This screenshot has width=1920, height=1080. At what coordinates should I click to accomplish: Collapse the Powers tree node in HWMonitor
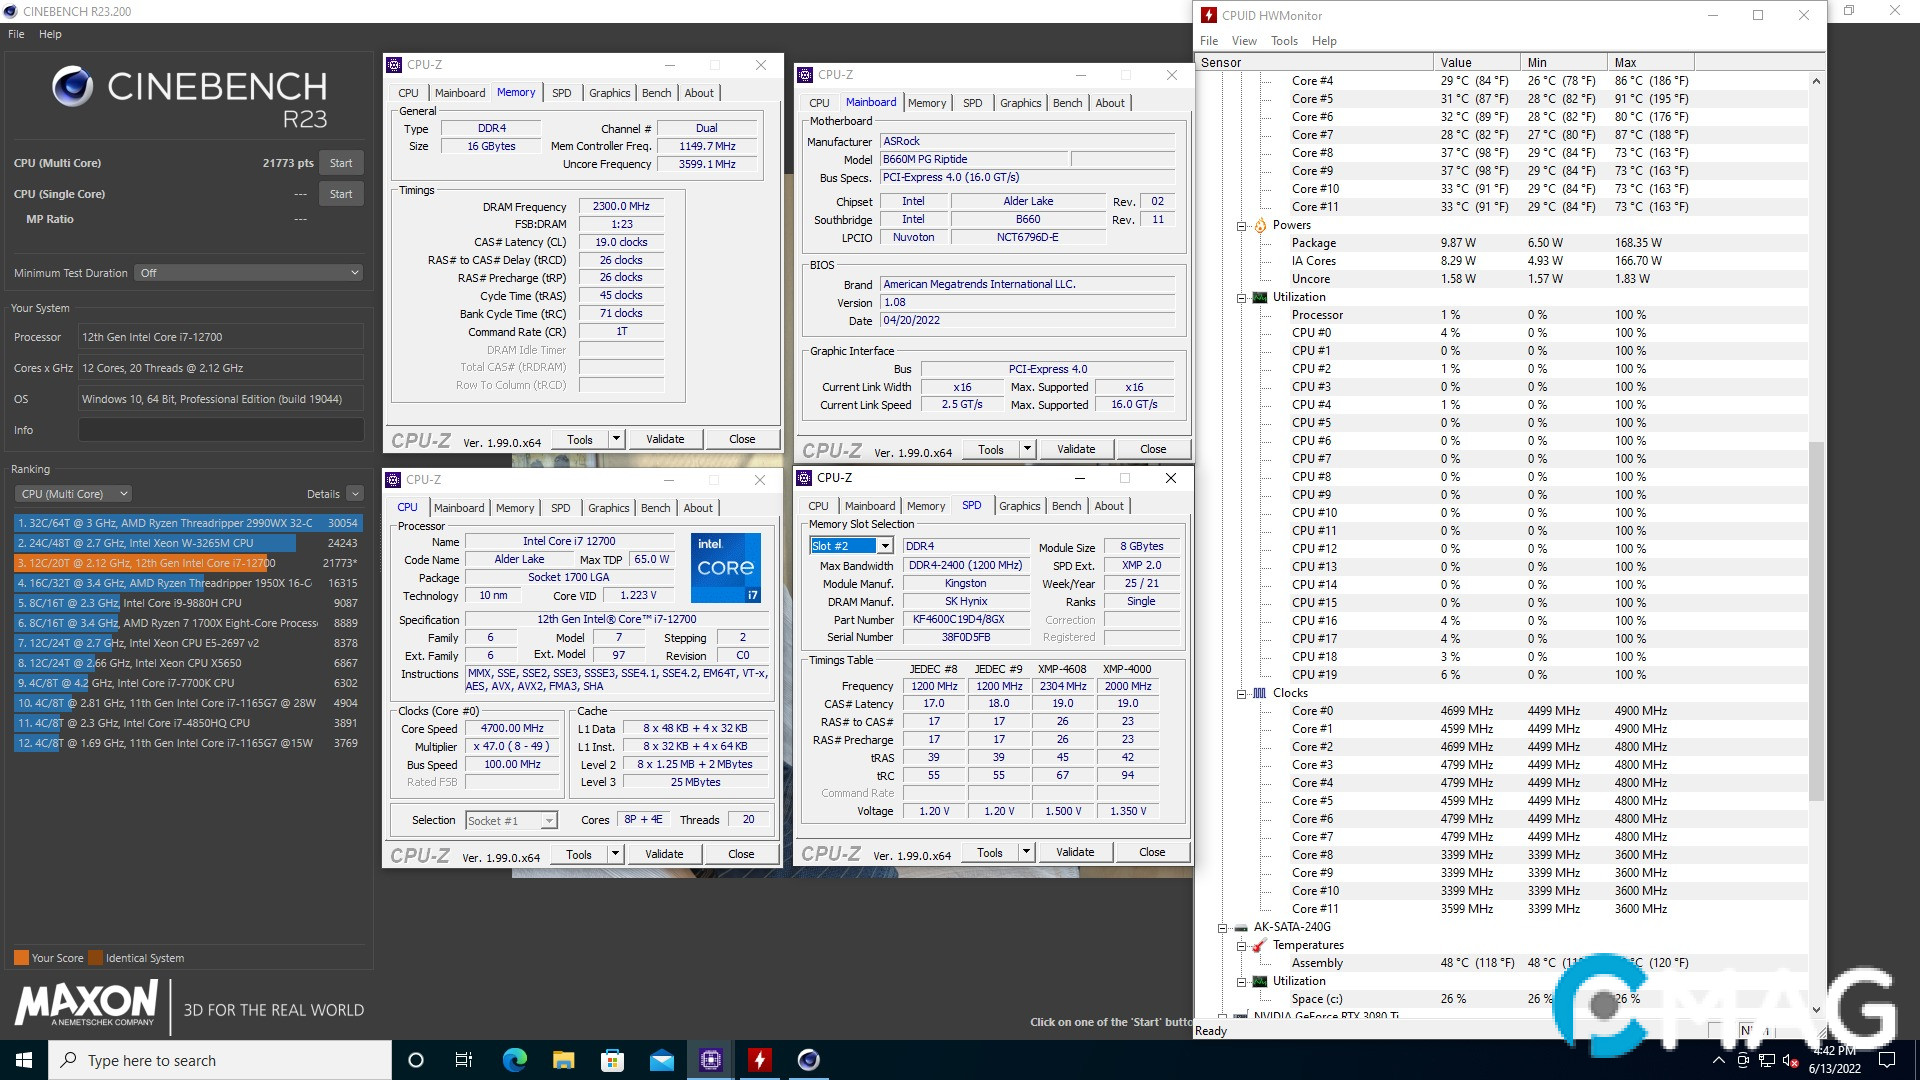click(x=1241, y=226)
